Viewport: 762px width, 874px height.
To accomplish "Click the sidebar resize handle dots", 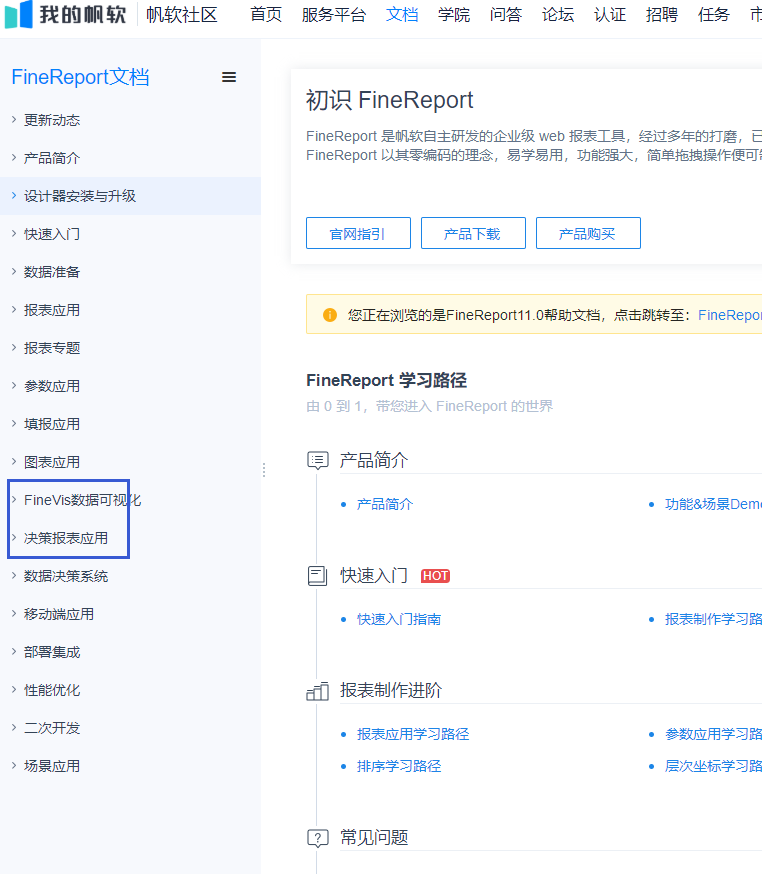I will pyautogui.click(x=264, y=470).
